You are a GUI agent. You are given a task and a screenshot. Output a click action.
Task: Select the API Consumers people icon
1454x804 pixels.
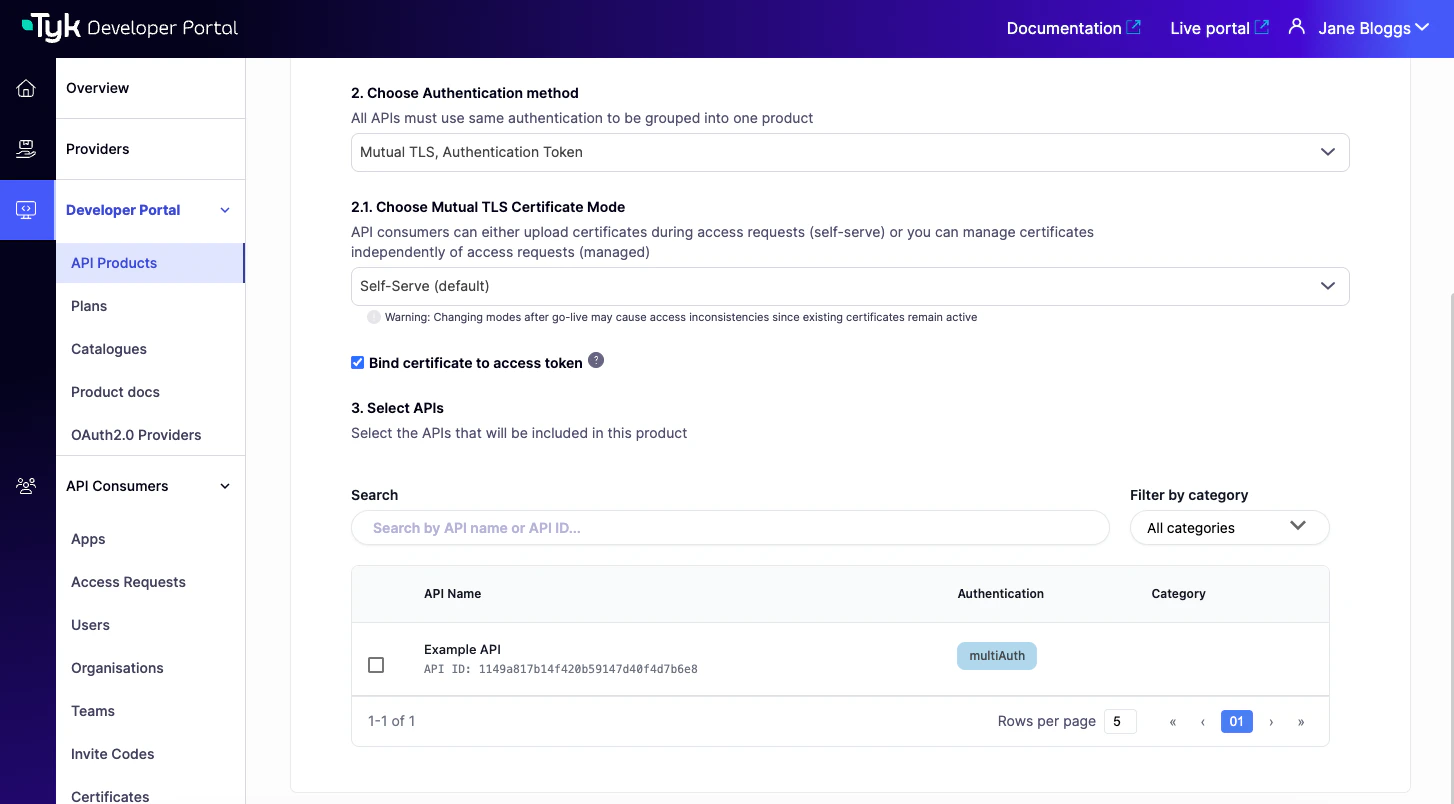pyautogui.click(x=27, y=485)
